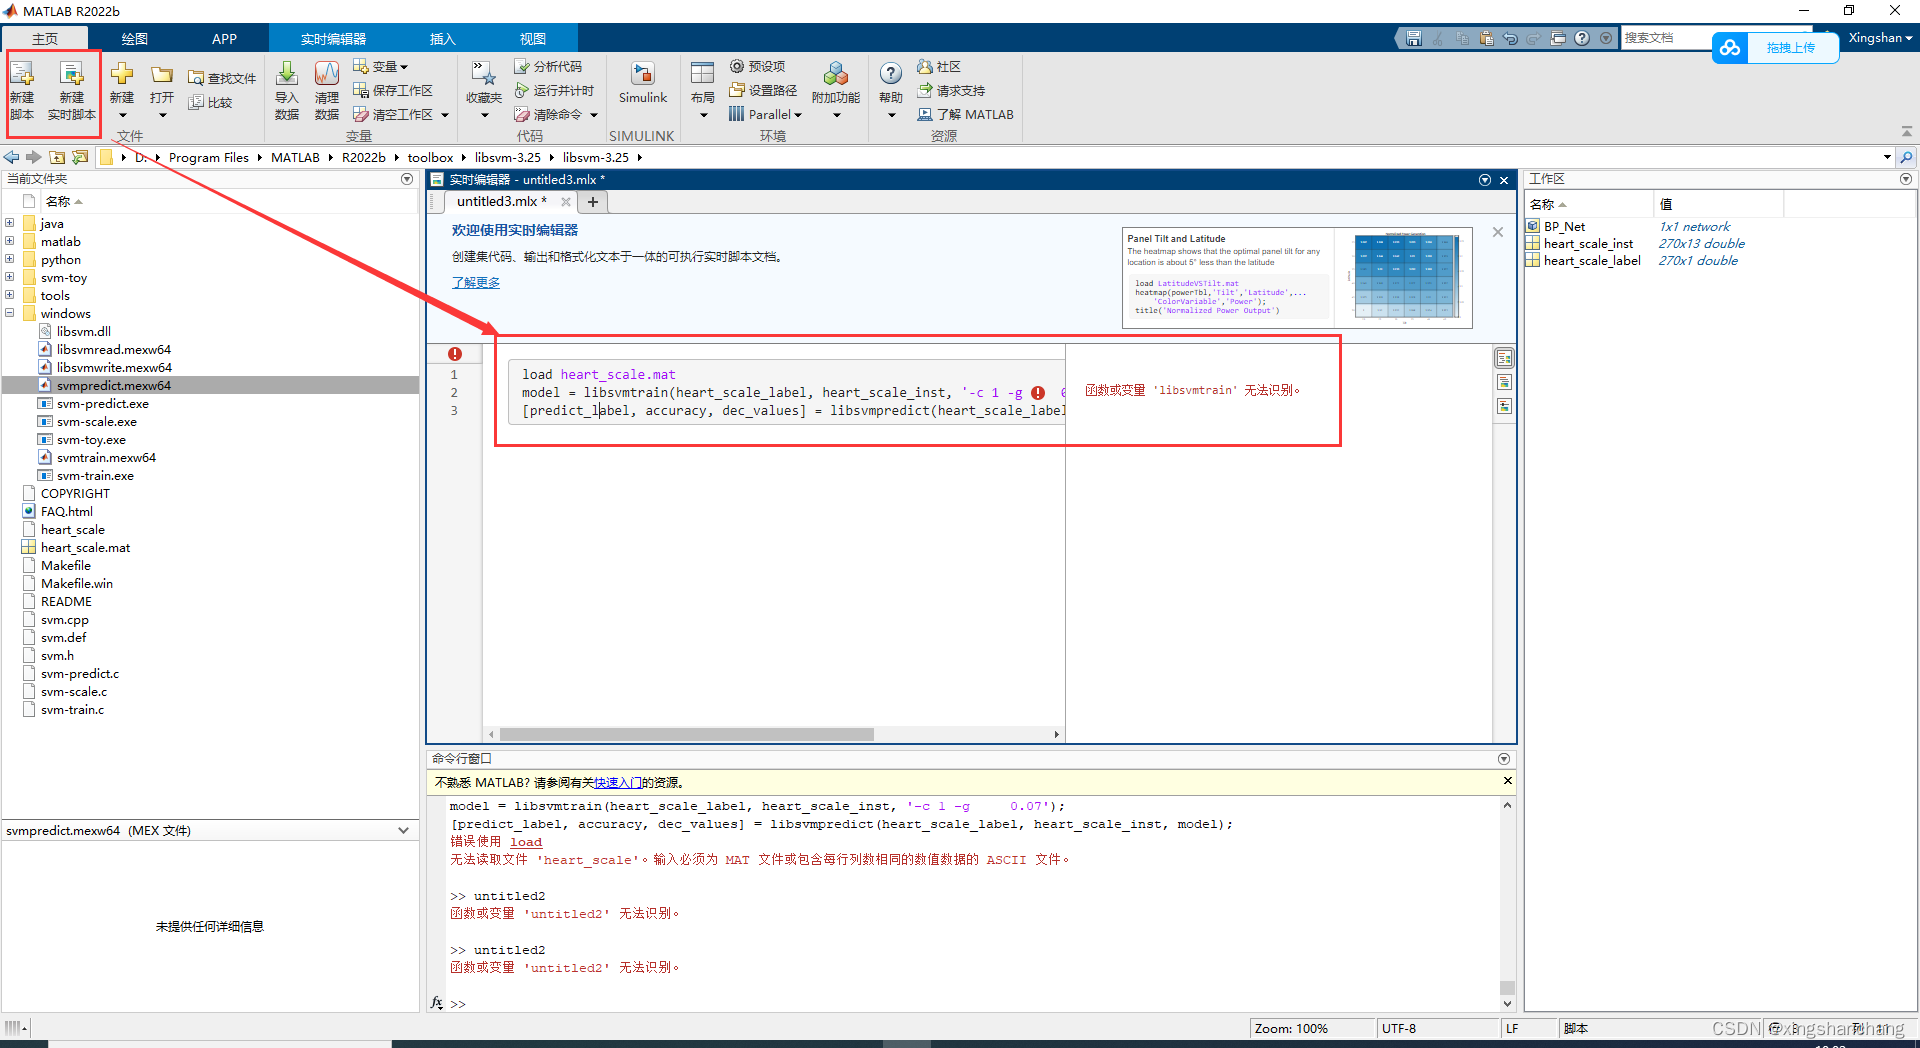Click the 搜索文档 search documentation field

click(x=1668, y=38)
